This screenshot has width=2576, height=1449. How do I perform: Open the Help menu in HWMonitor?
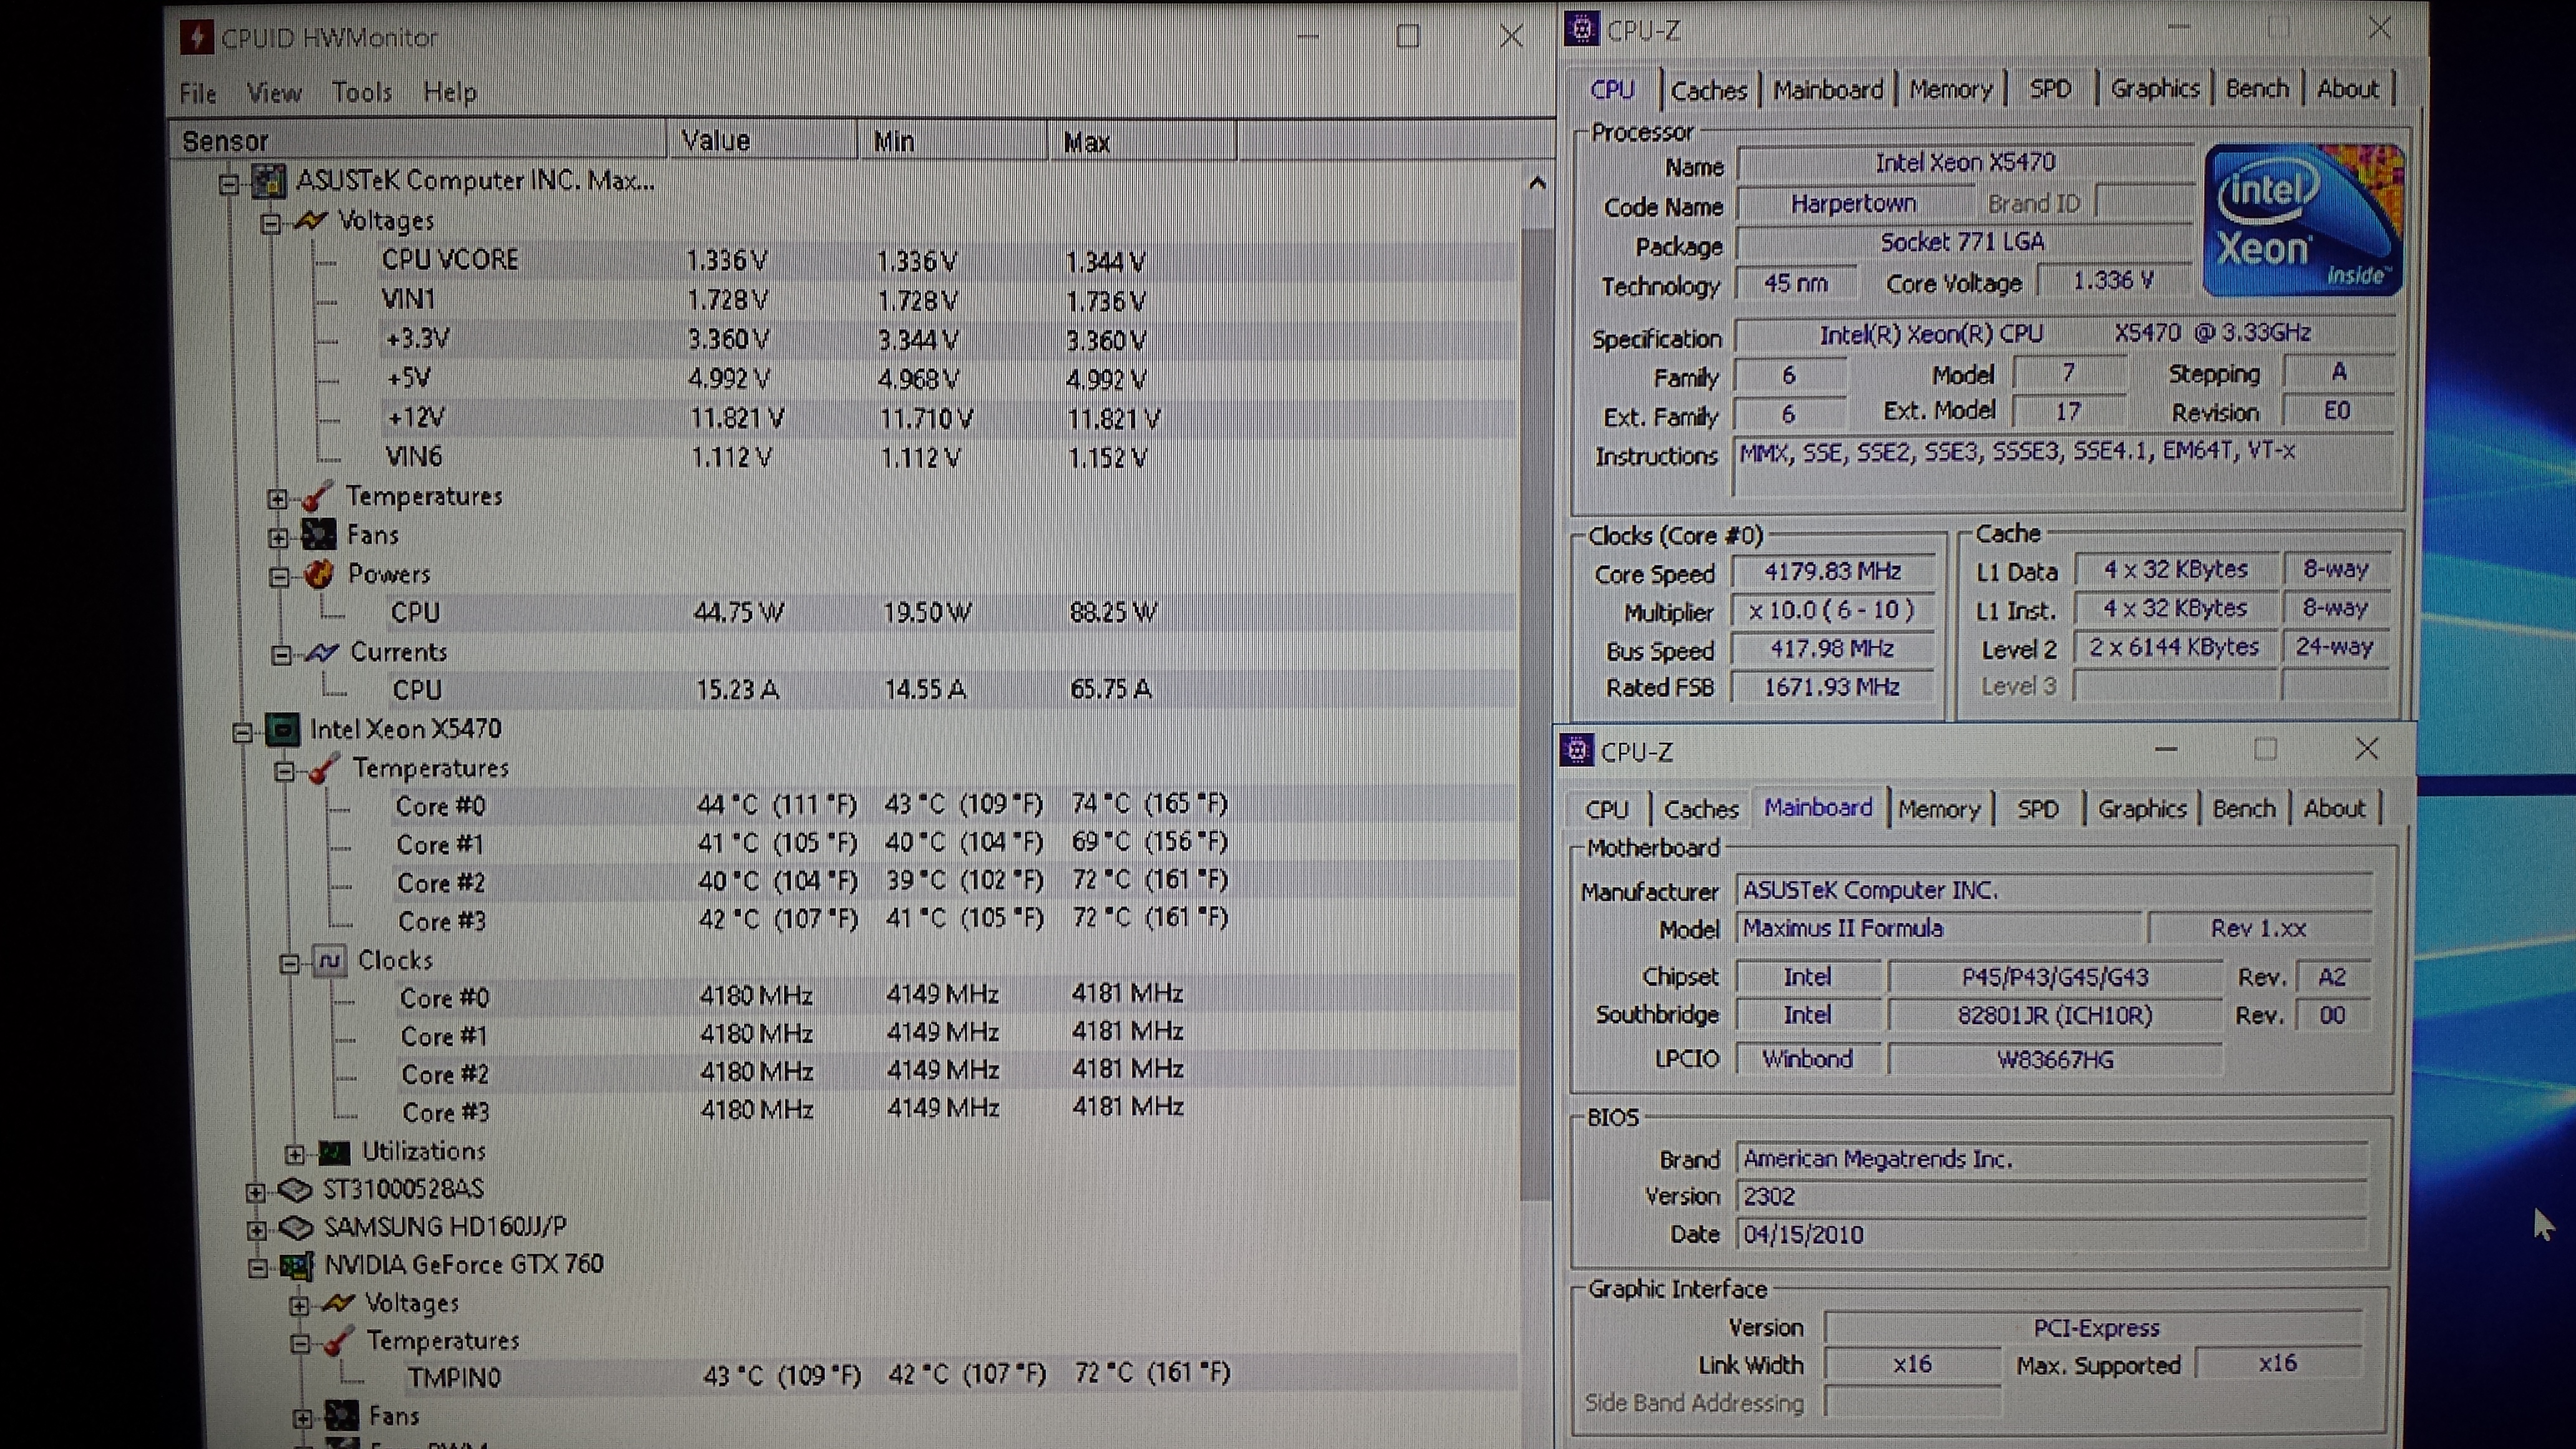pyautogui.click(x=450, y=92)
